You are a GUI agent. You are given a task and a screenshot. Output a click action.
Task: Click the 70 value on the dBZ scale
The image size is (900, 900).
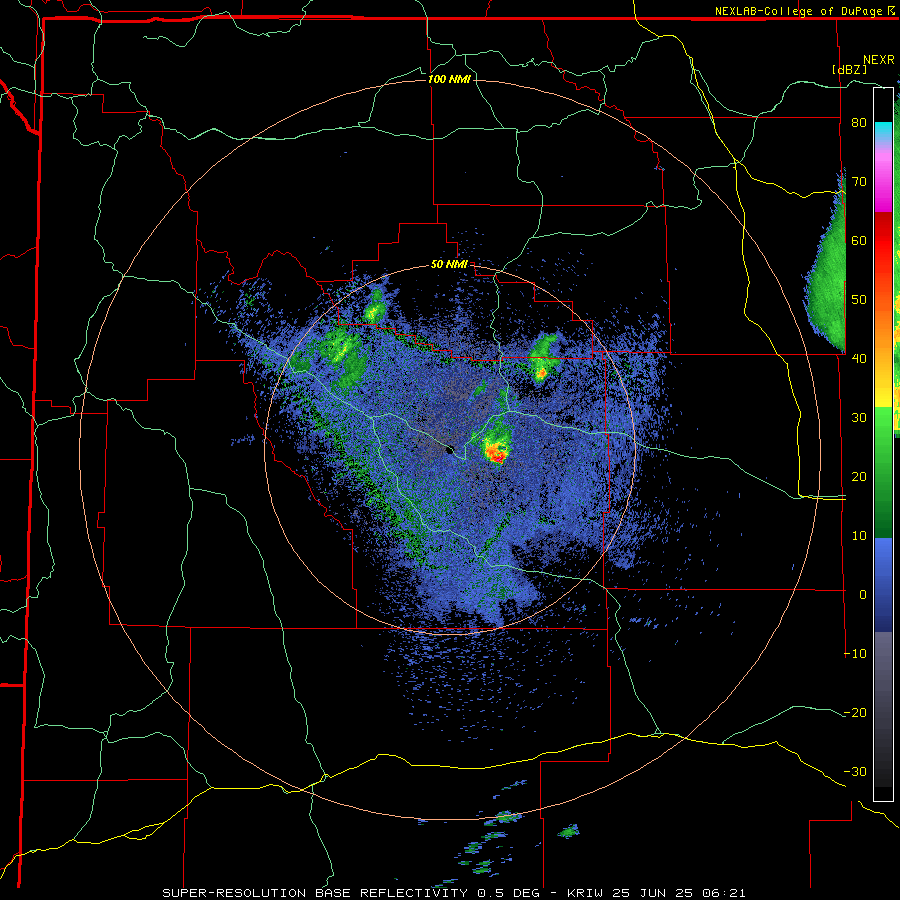click(858, 182)
